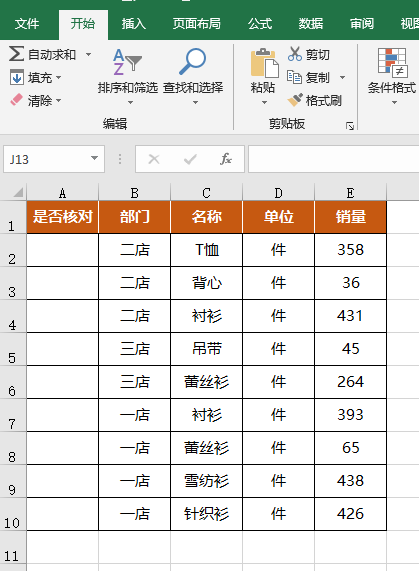Expand the 清除 dropdown arrow
Screen dimensions: 419x571
(58, 100)
